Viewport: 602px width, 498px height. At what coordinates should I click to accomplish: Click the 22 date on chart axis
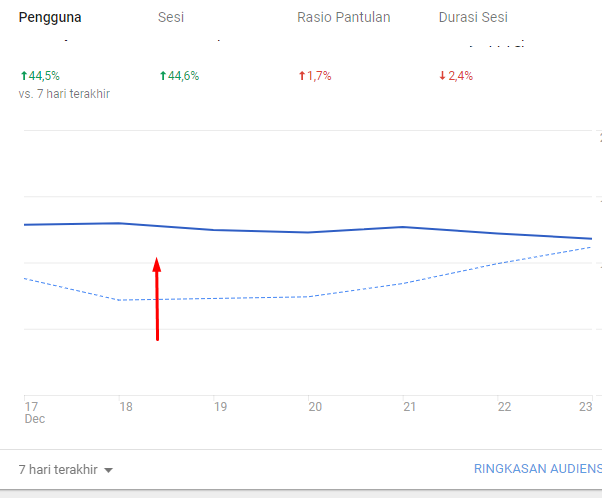pyautogui.click(x=504, y=407)
